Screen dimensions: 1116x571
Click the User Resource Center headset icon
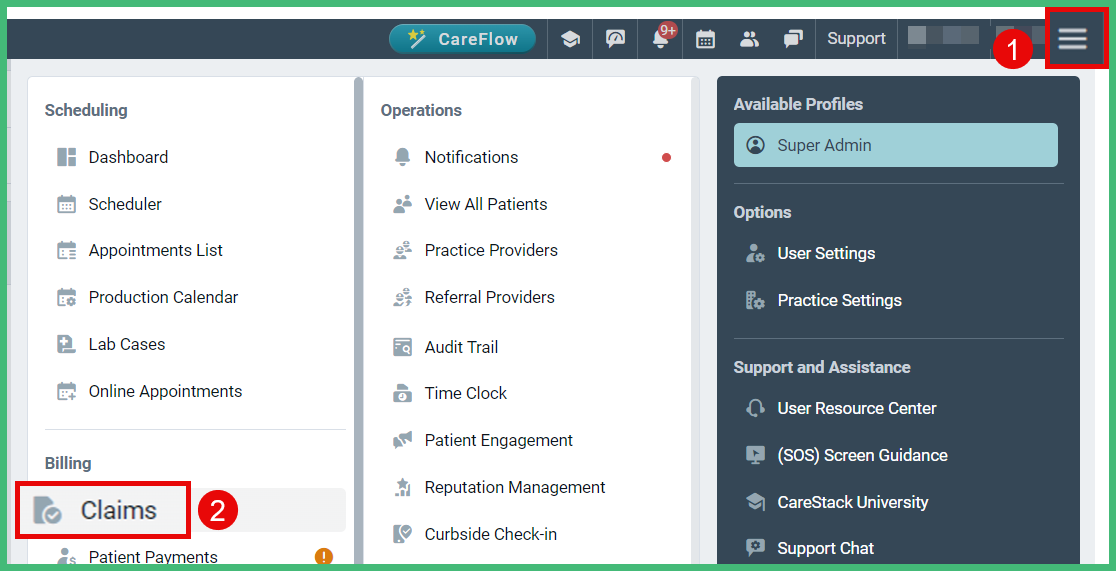point(755,409)
